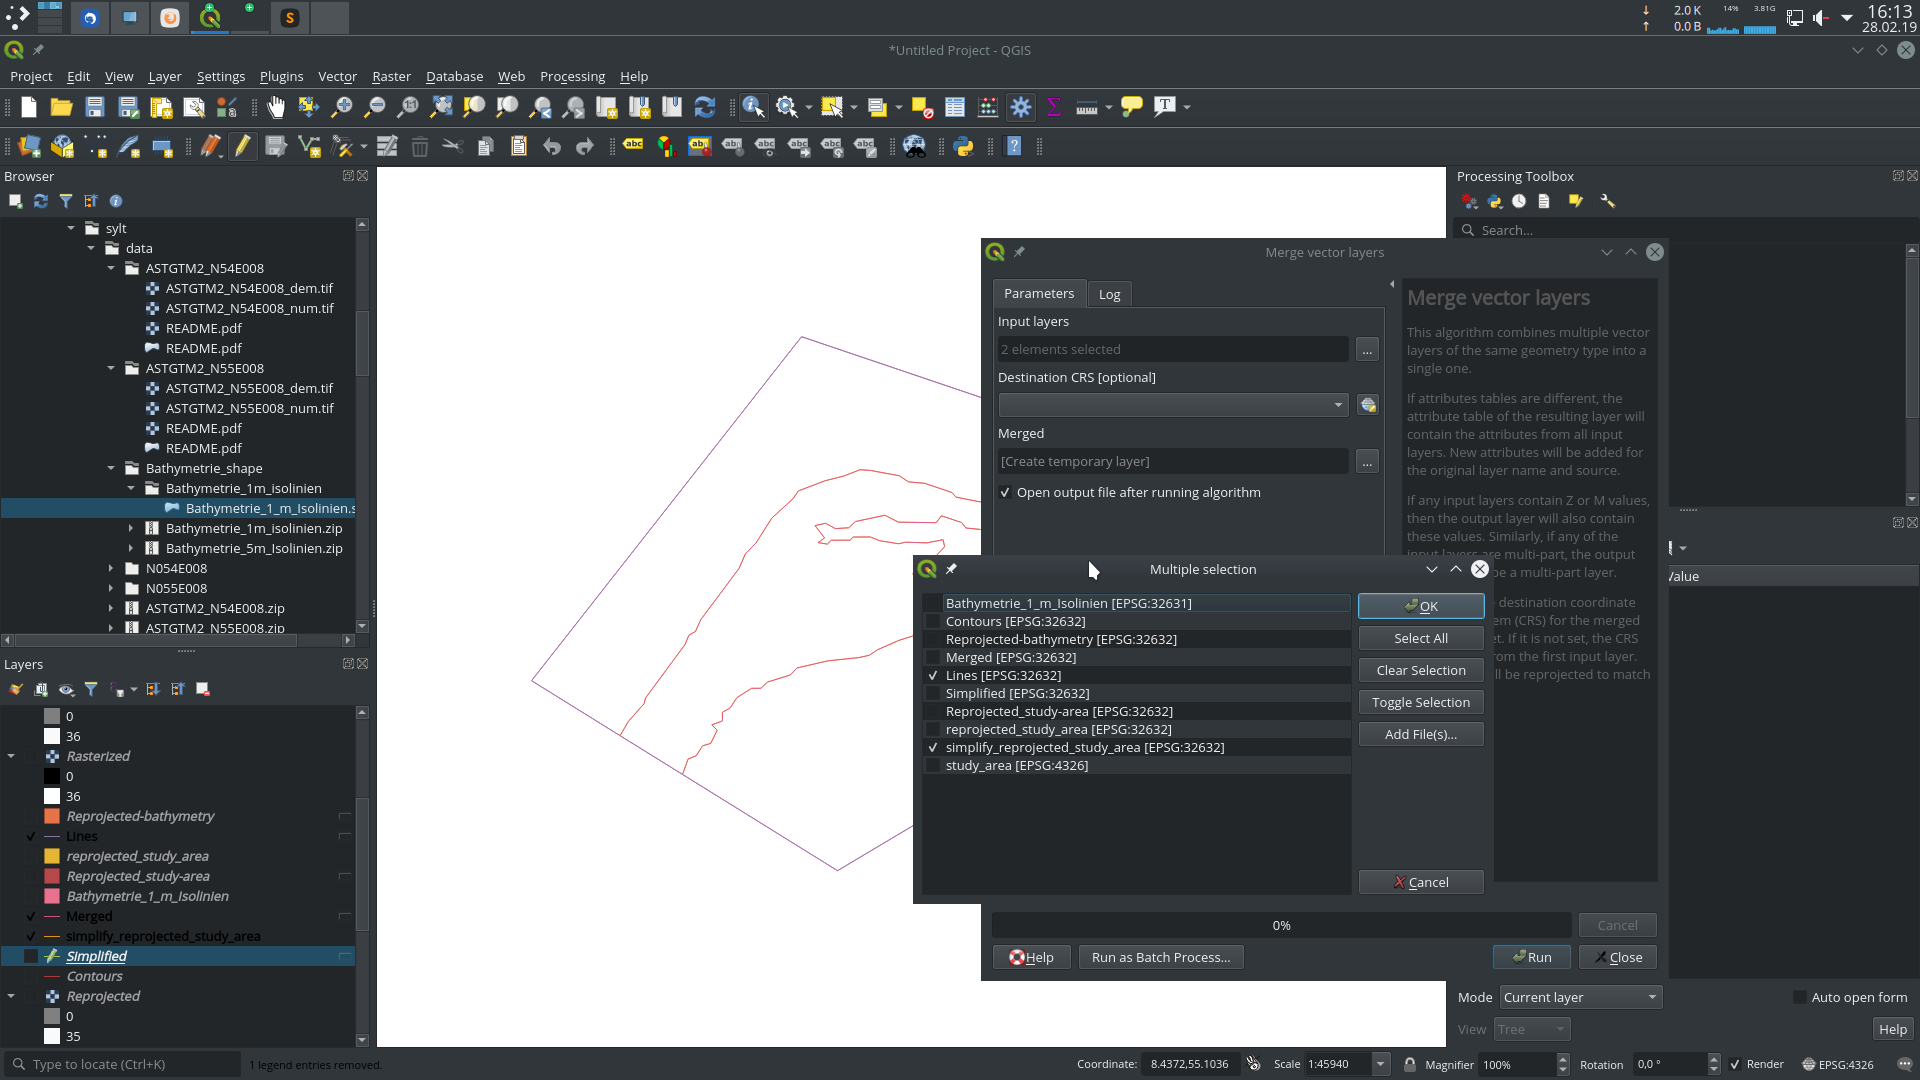Image resolution: width=1920 pixels, height=1080 pixels.
Task: Open the attribute table icon
Action: [952, 107]
